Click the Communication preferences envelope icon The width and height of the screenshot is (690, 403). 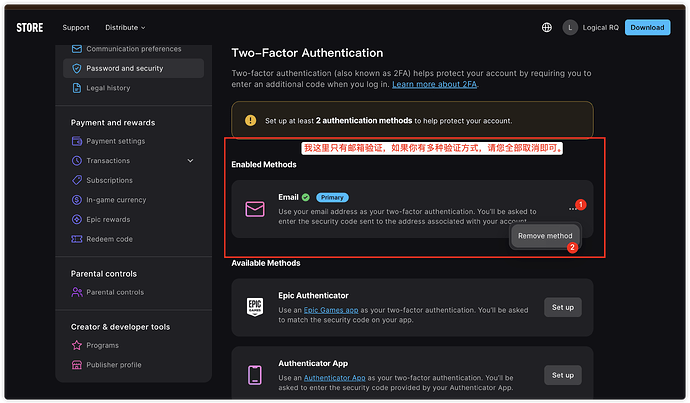coord(77,48)
